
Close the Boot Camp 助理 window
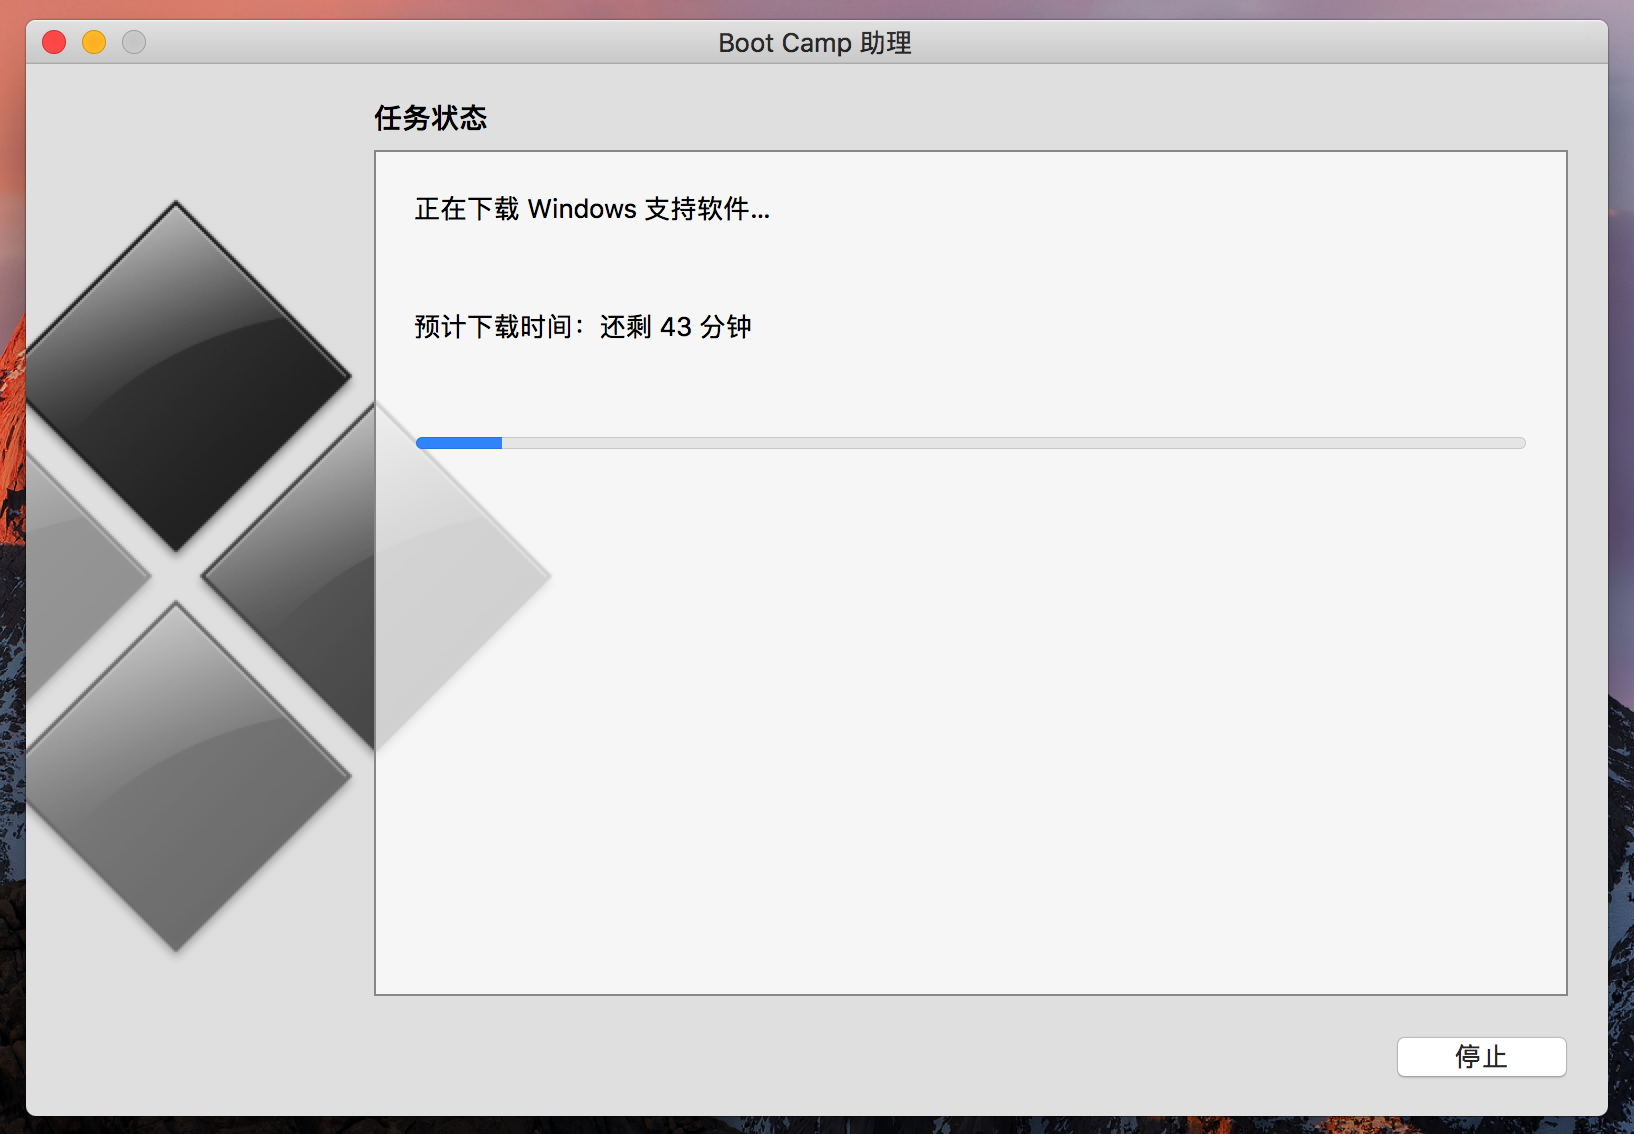click(54, 42)
